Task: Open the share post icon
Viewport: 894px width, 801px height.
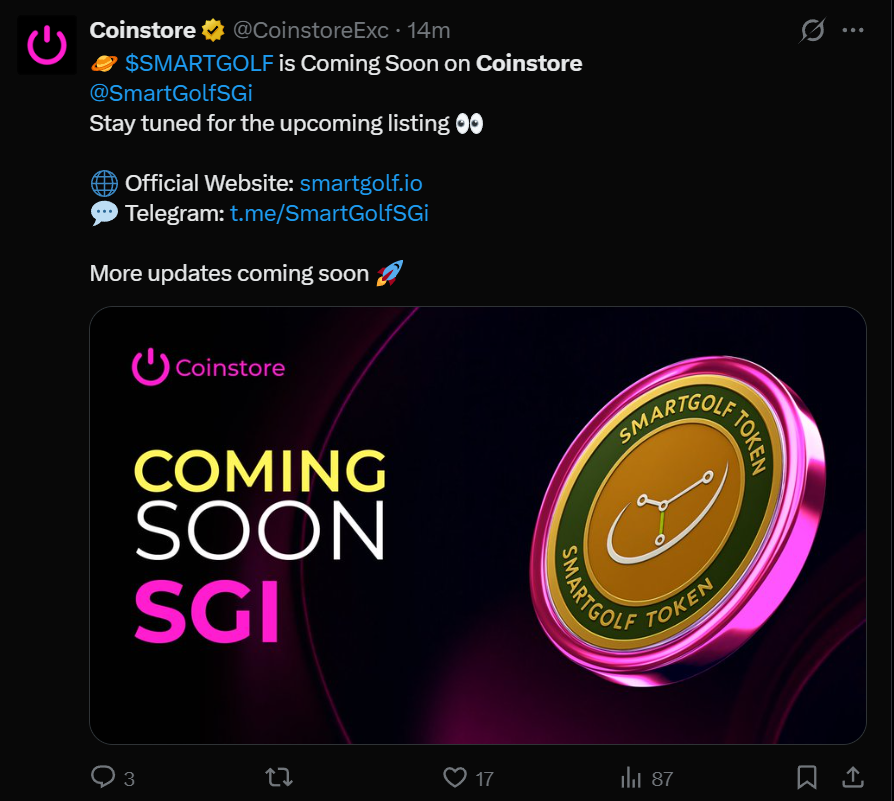Action: (x=853, y=777)
